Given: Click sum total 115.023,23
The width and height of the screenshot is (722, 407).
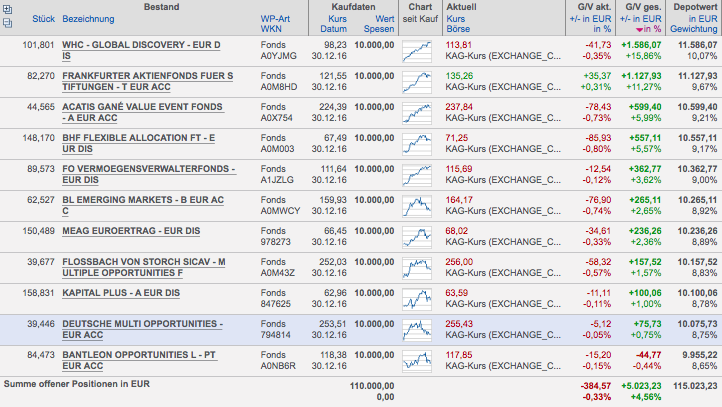Looking at the screenshot, I should pyautogui.click(x=695, y=386).
